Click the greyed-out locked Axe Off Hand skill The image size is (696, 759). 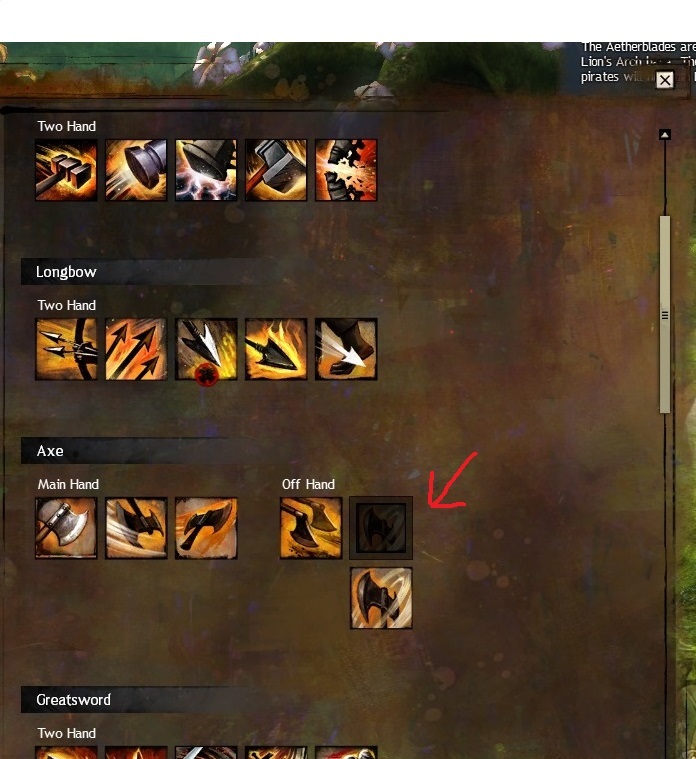coord(381,528)
